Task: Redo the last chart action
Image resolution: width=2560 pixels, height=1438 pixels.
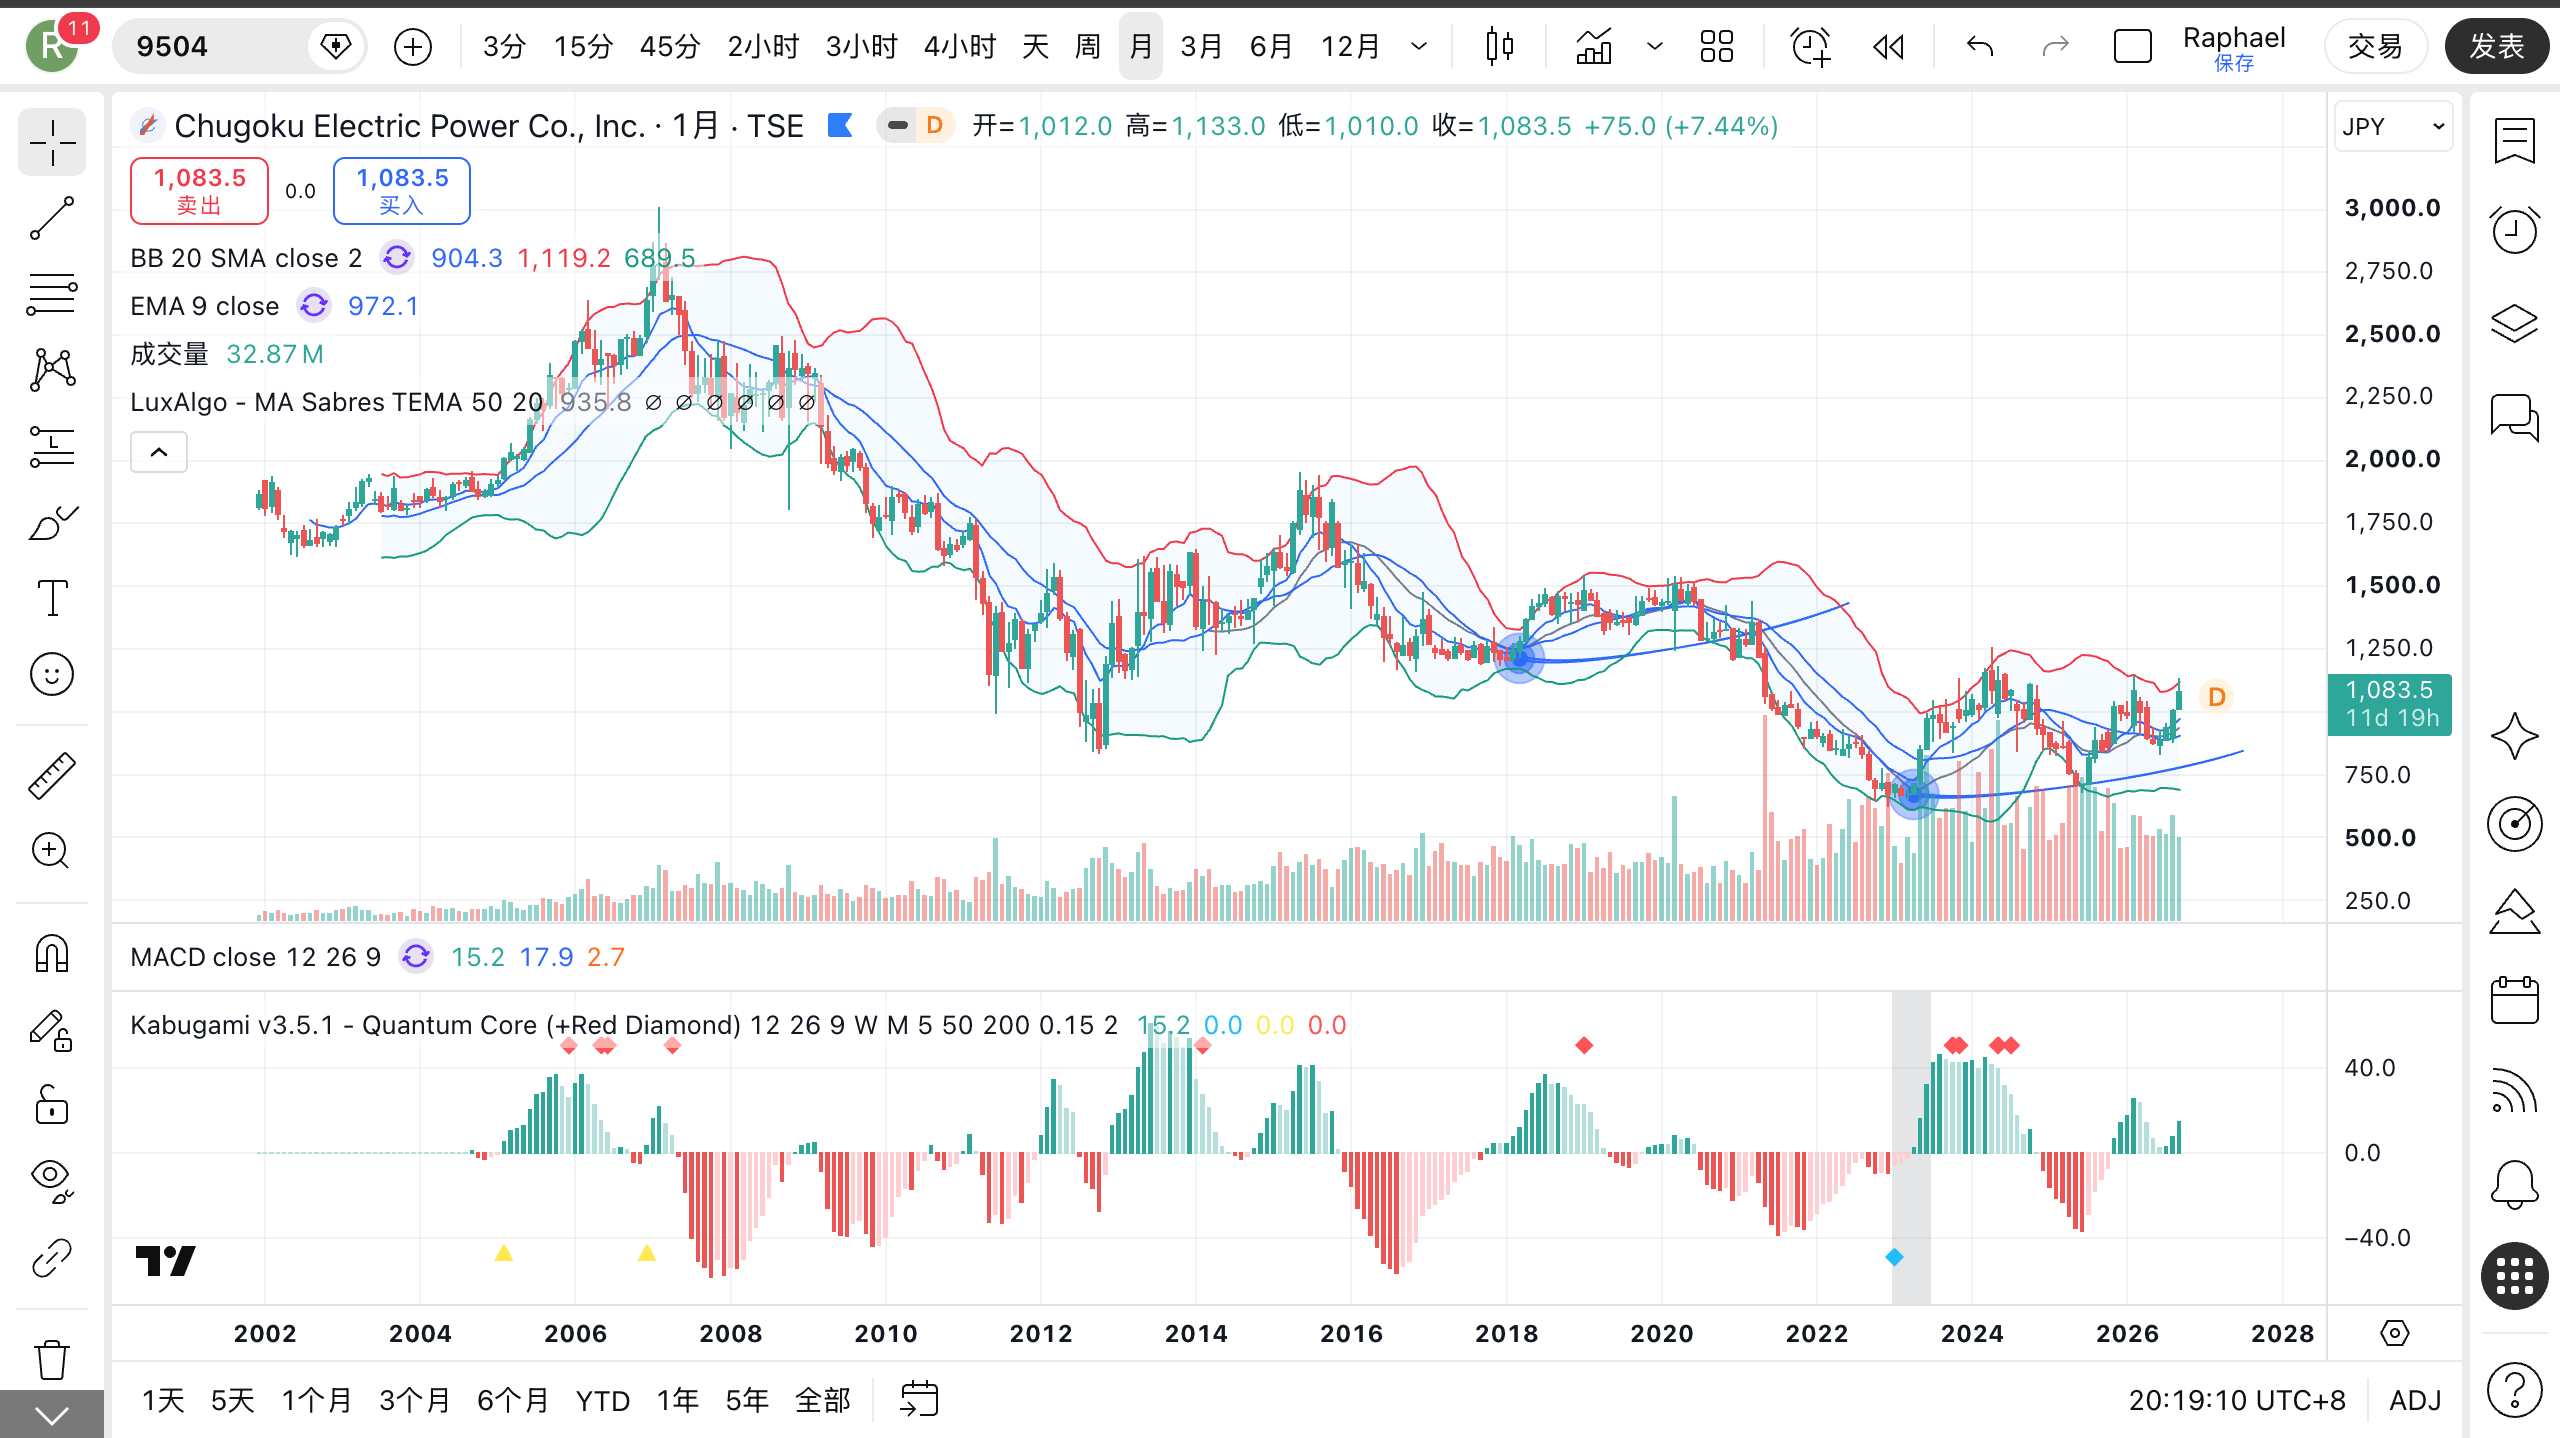Action: [2056, 47]
